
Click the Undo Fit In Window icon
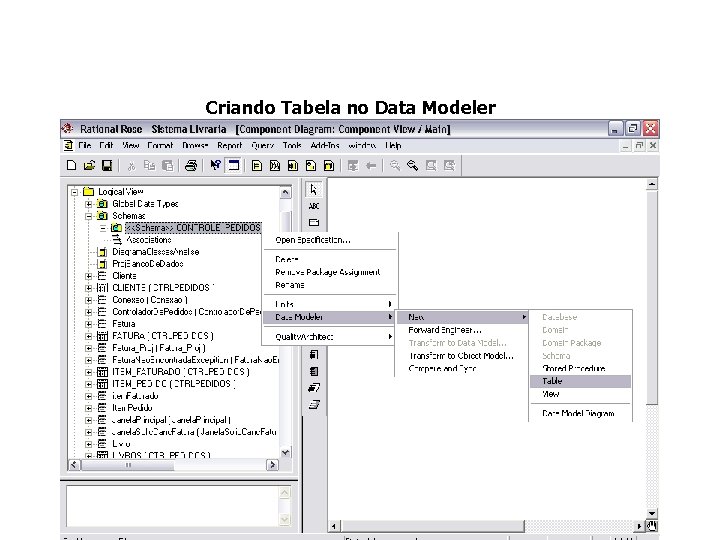(449, 166)
